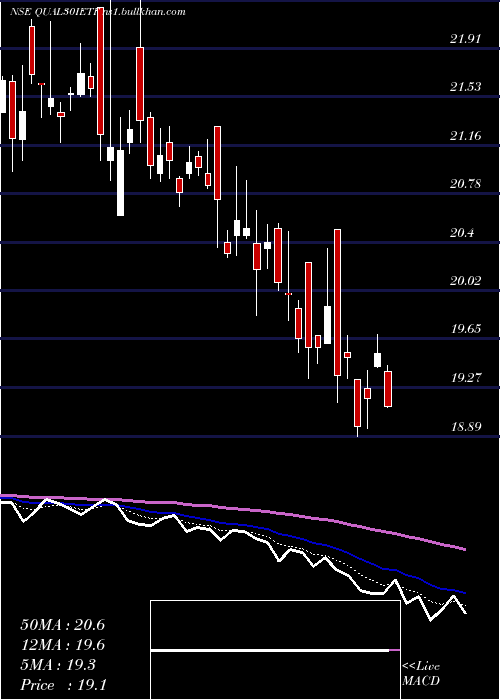
Task: Click the 20.78 price level label
Action: point(466,184)
